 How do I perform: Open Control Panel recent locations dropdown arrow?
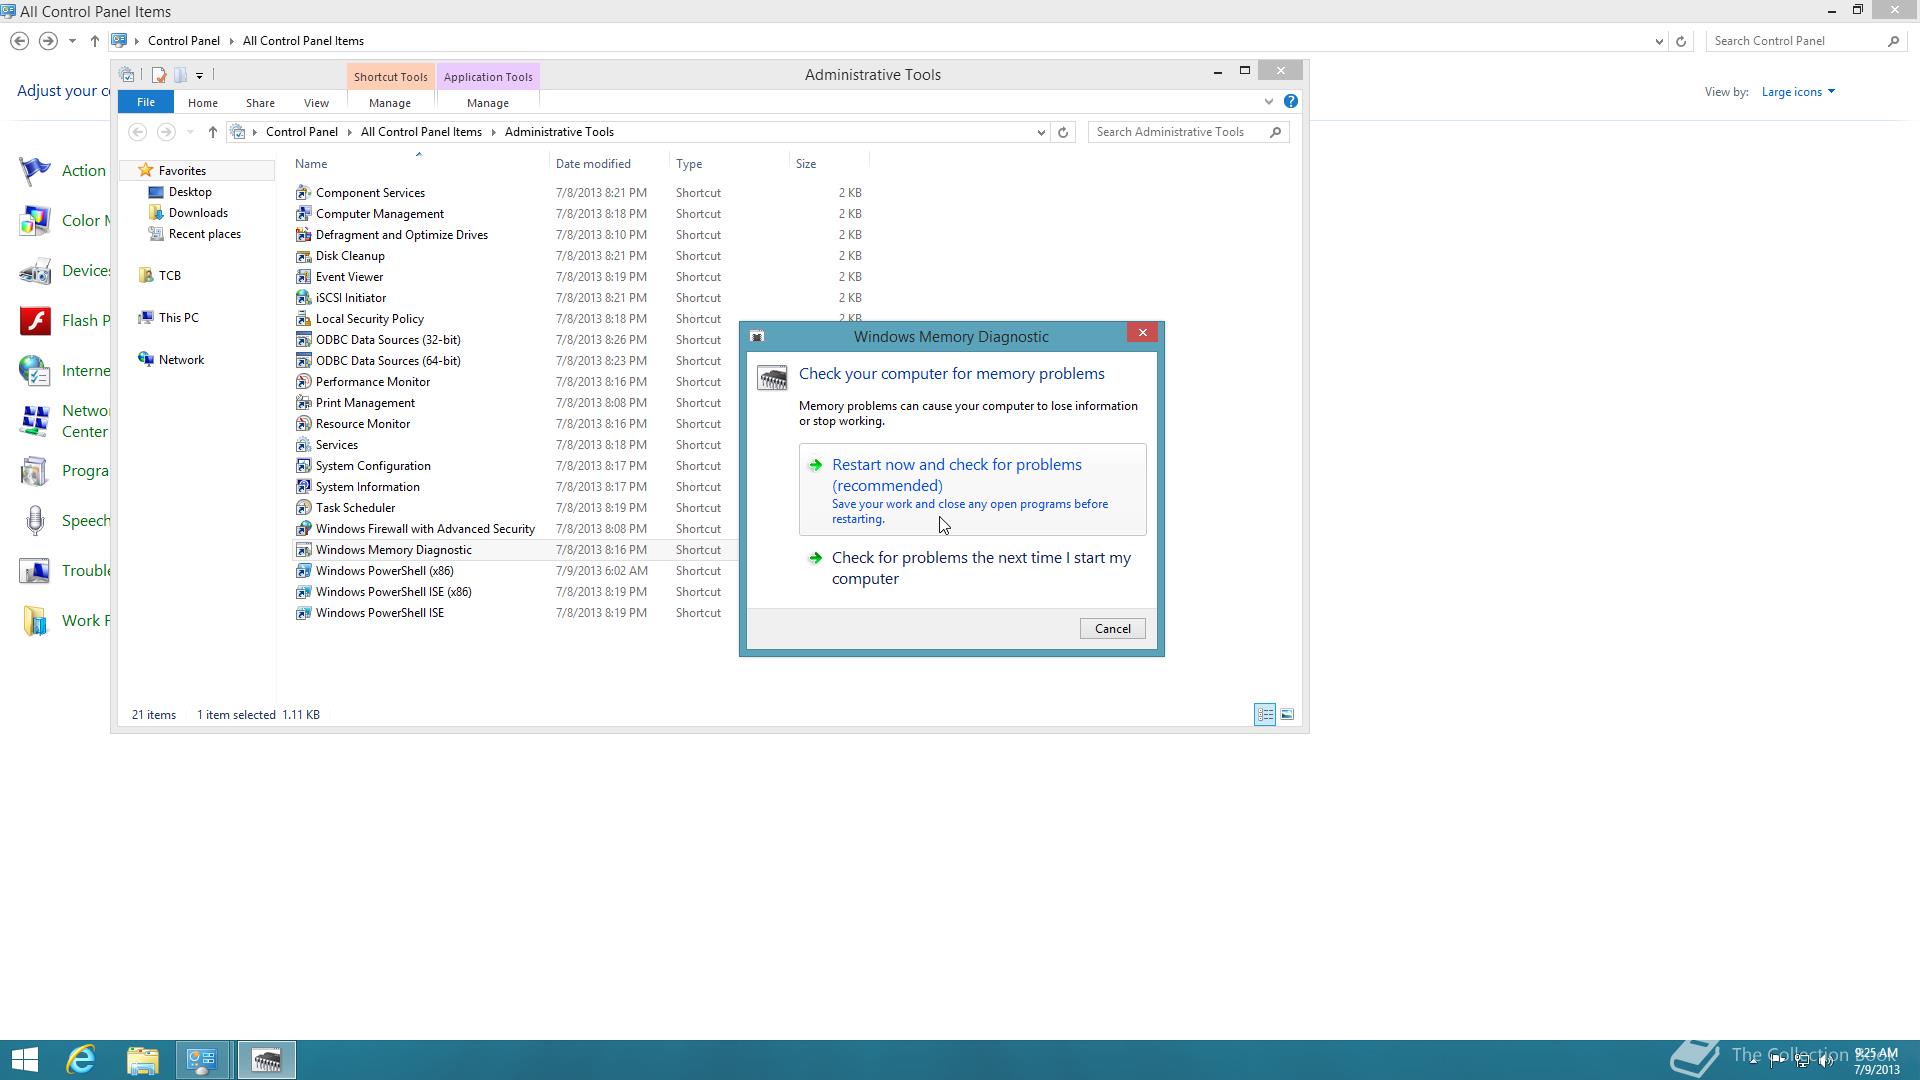click(72, 41)
